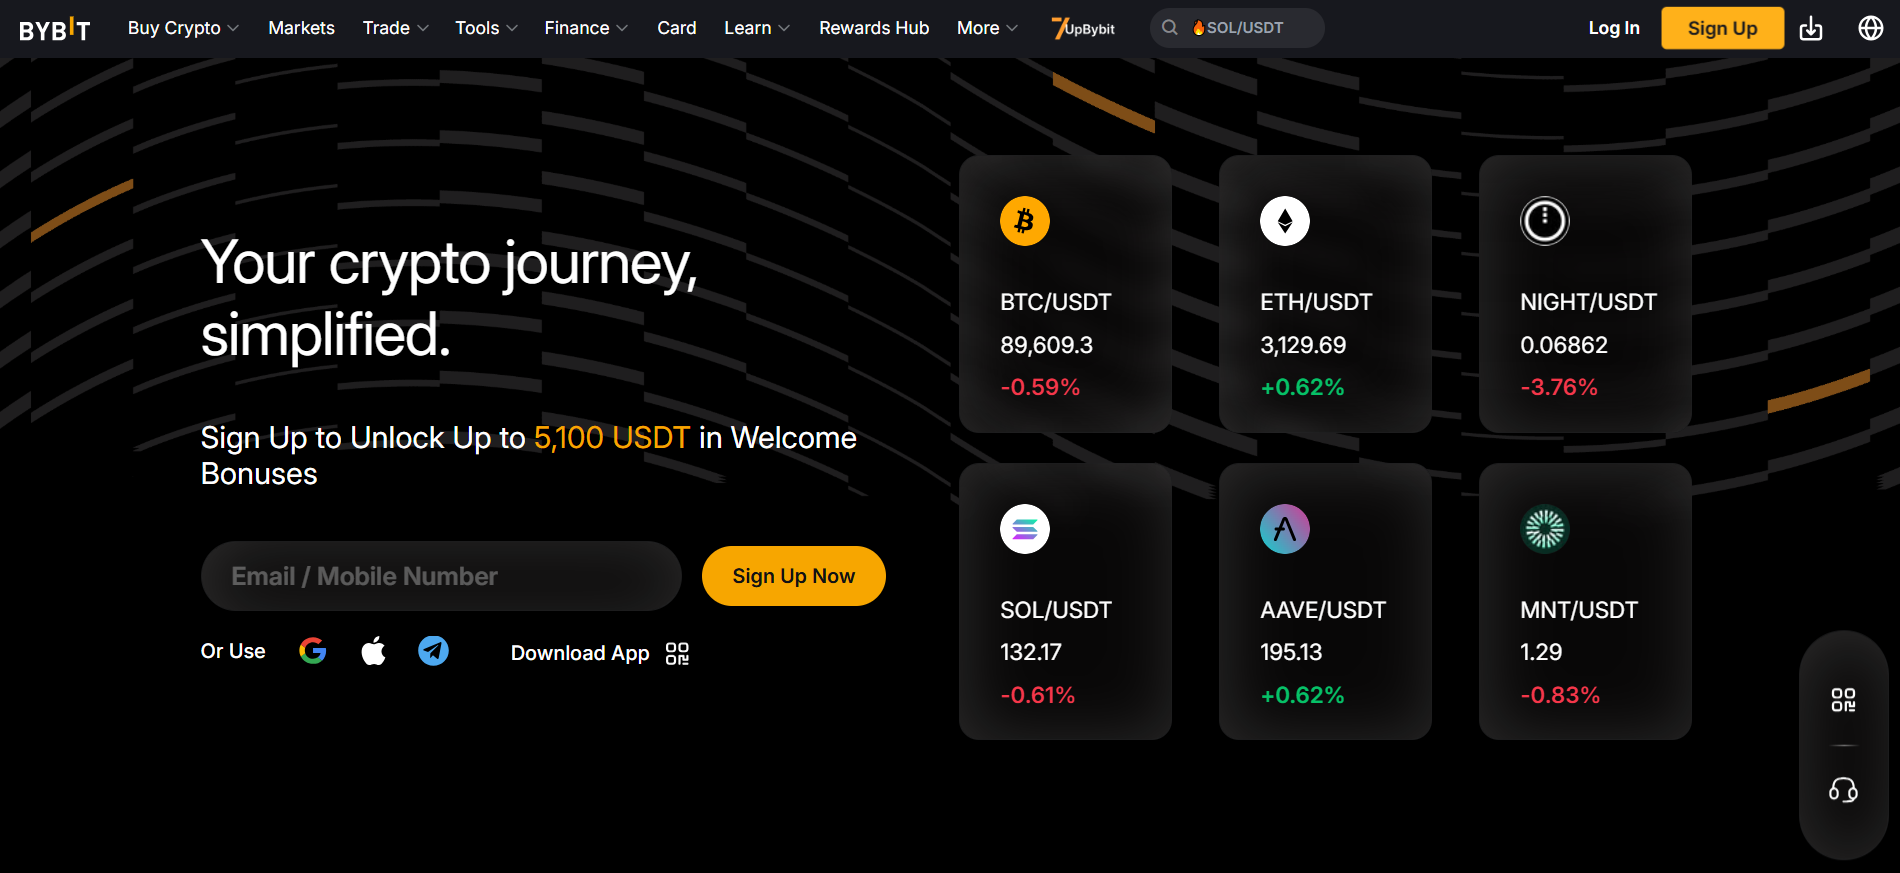1900x873 pixels.
Task: Click the search magnifier icon
Action: (x=1170, y=28)
